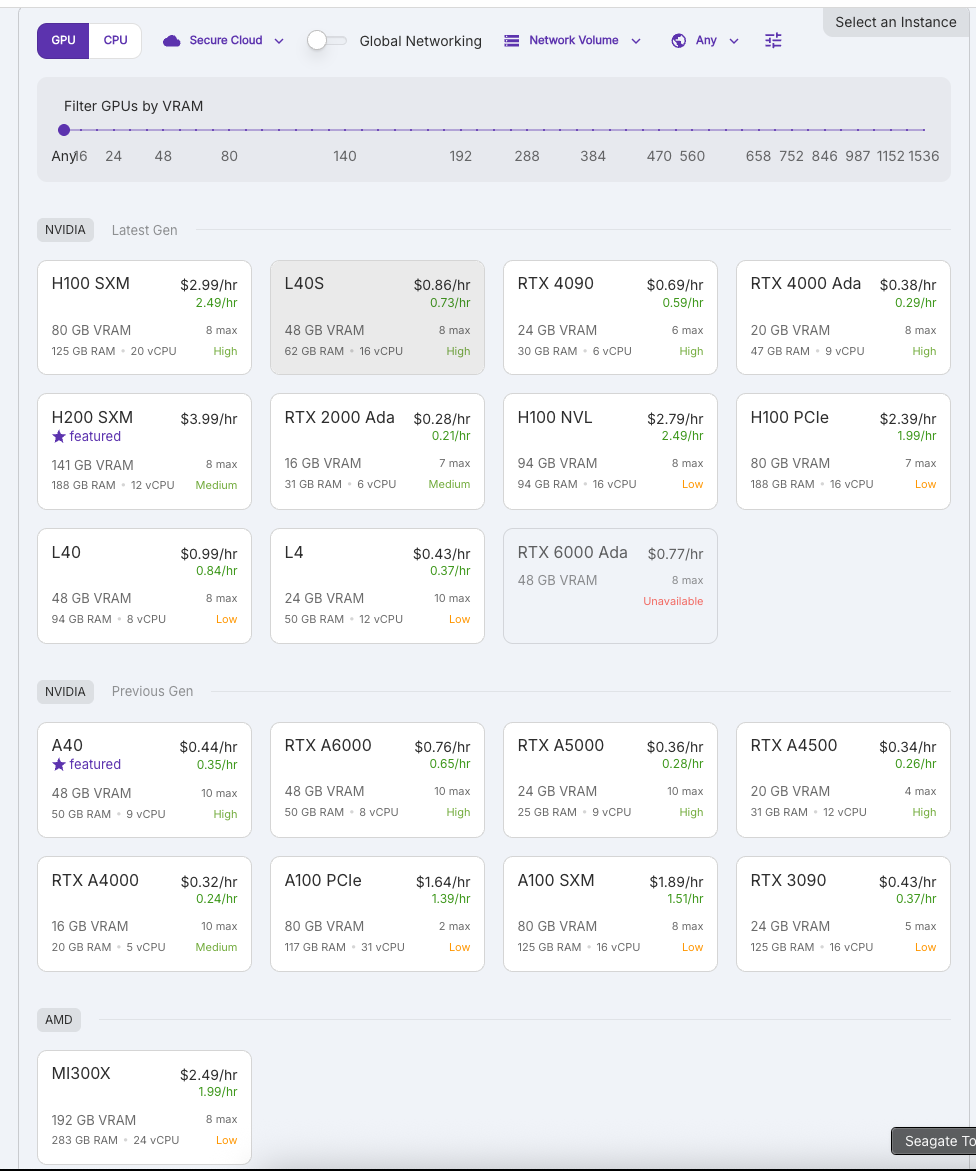Click the 140 VRAM slider label
976x1171 pixels.
coord(344,156)
